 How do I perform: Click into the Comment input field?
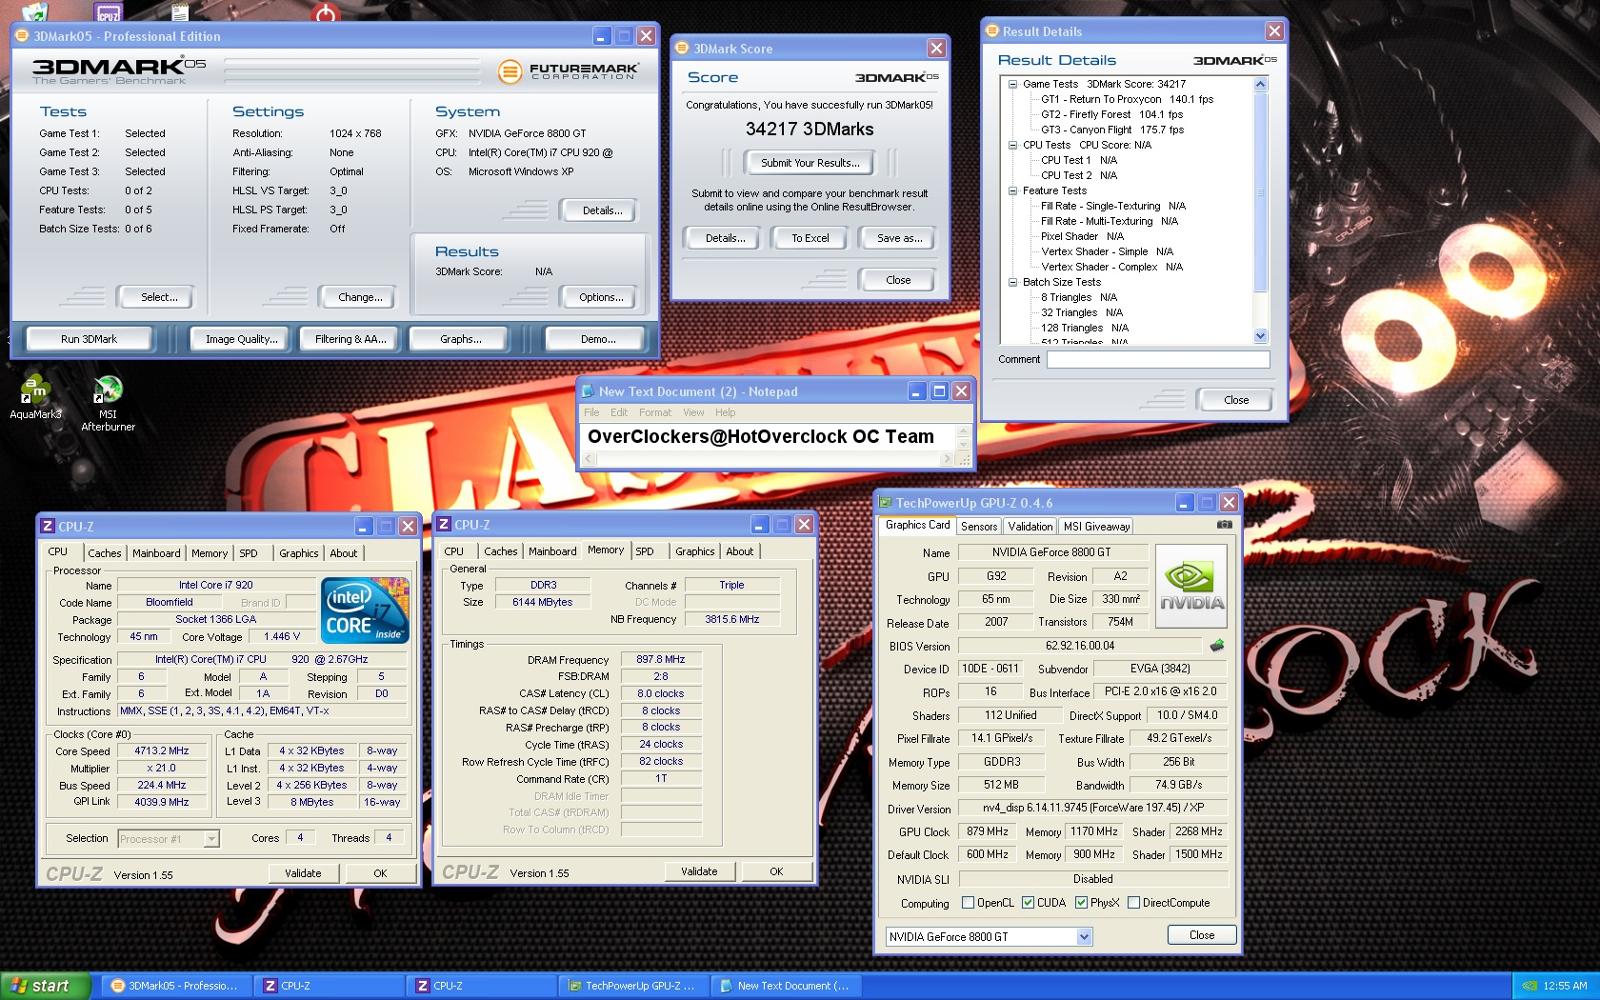tap(1158, 359)
